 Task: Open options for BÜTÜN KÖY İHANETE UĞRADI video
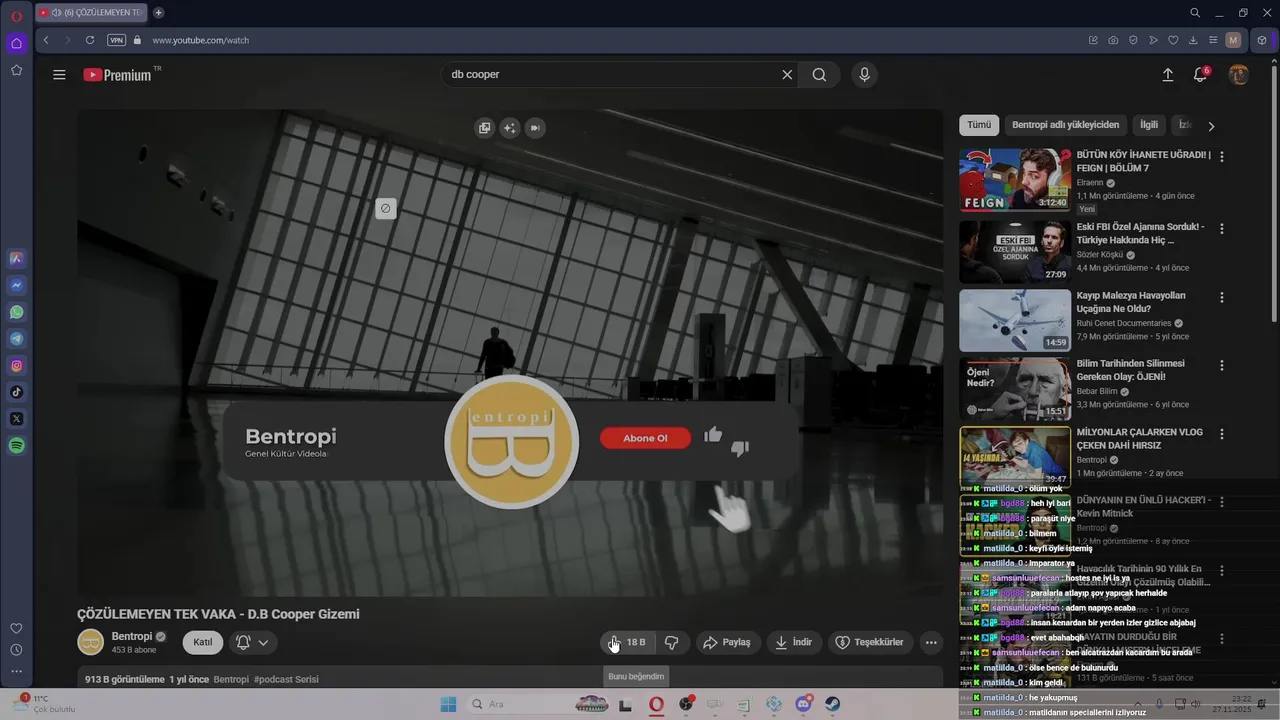pos(1221,157)
